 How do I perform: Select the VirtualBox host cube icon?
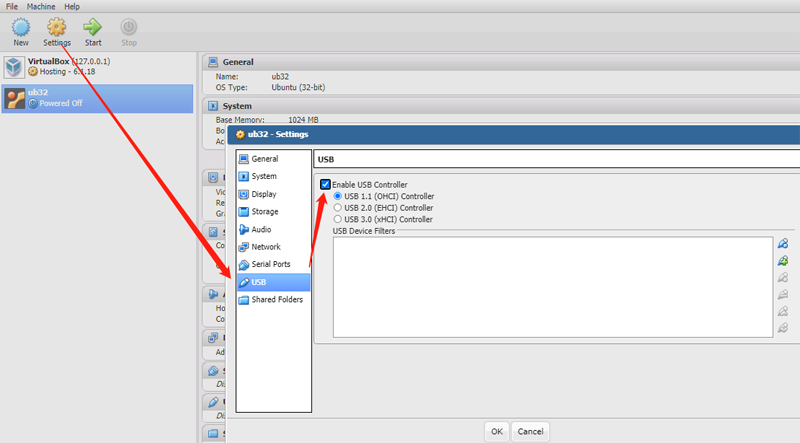coord(14,67)
